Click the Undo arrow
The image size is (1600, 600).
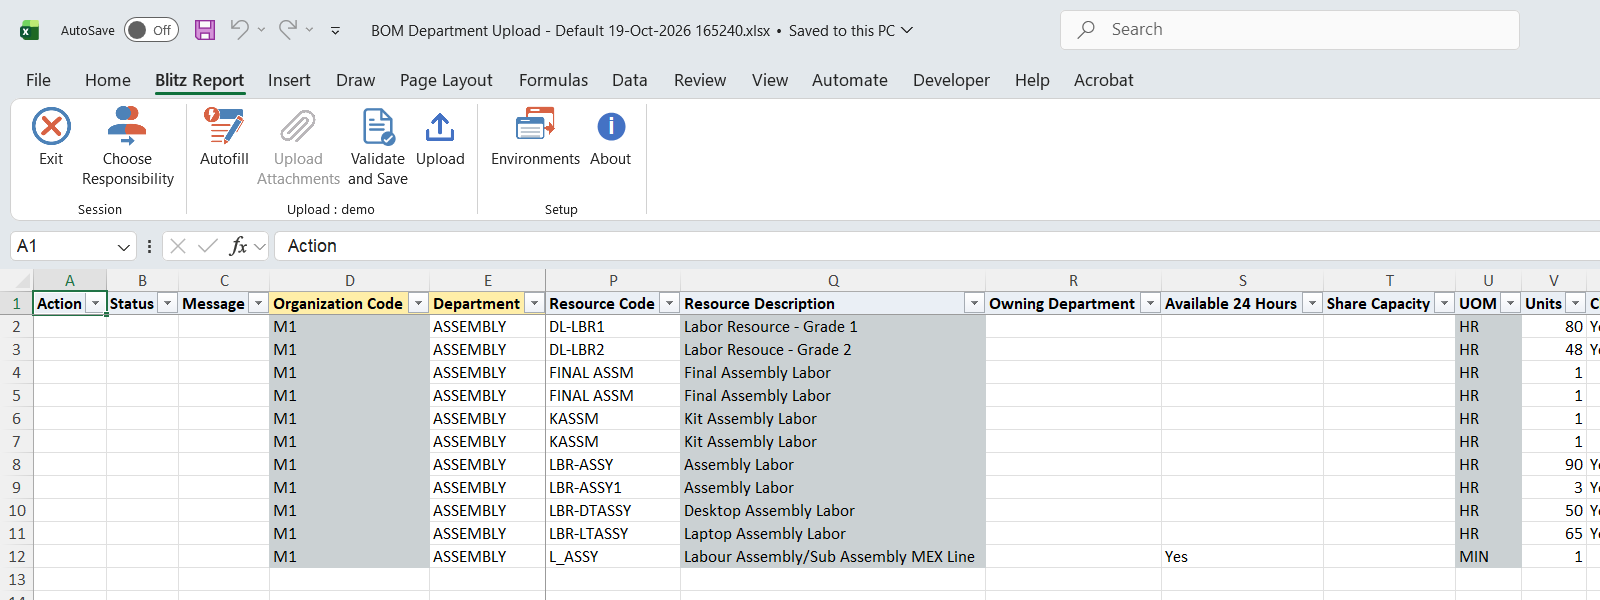pos(239,30)
